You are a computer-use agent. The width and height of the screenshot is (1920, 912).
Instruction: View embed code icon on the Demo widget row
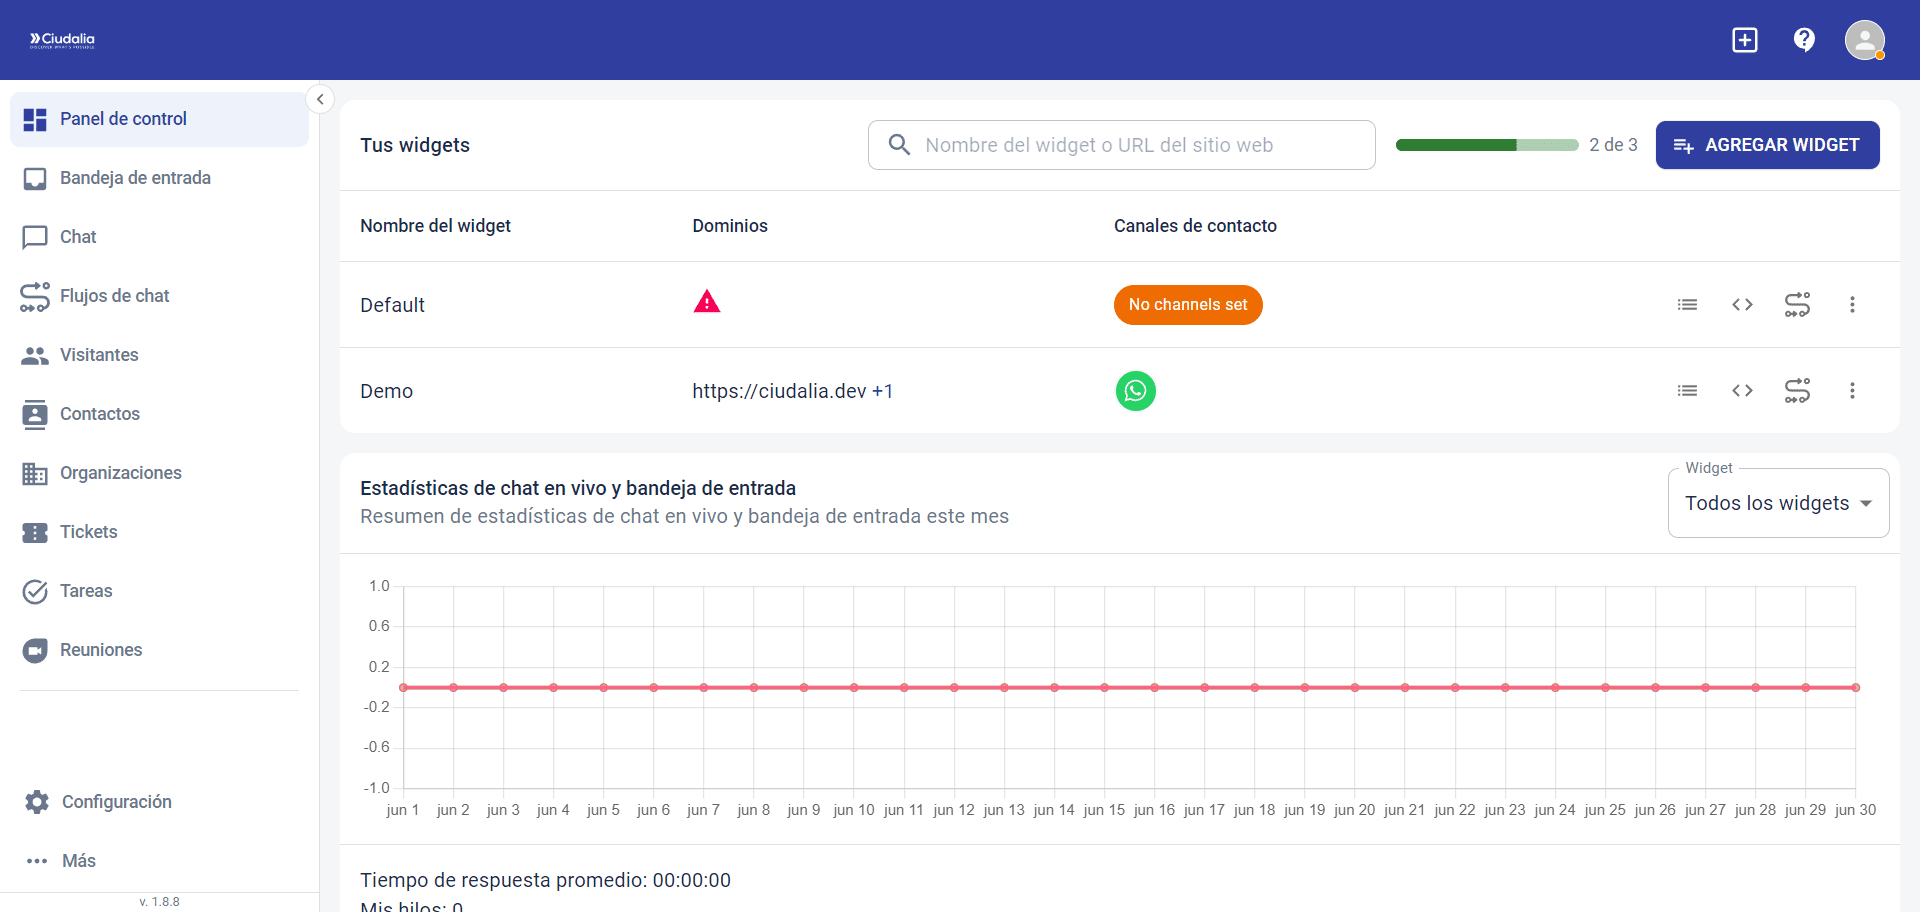point(1742,391)
